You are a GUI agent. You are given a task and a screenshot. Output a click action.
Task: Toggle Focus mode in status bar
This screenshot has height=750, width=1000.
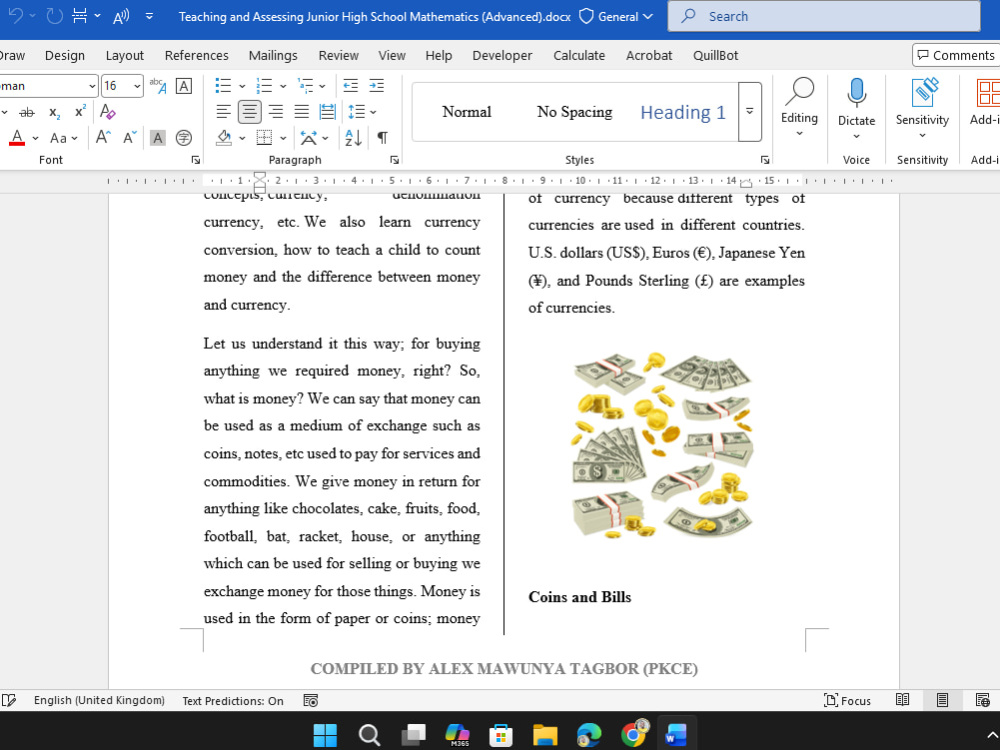click(x=847, y=700)
